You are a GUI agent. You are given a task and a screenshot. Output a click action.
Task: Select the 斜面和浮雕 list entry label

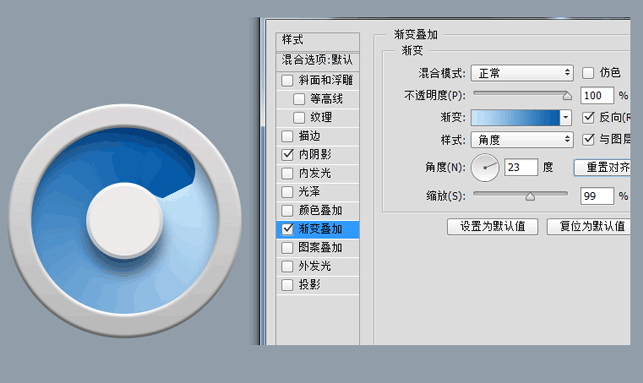pyautogui.click(x=326, y=80)
